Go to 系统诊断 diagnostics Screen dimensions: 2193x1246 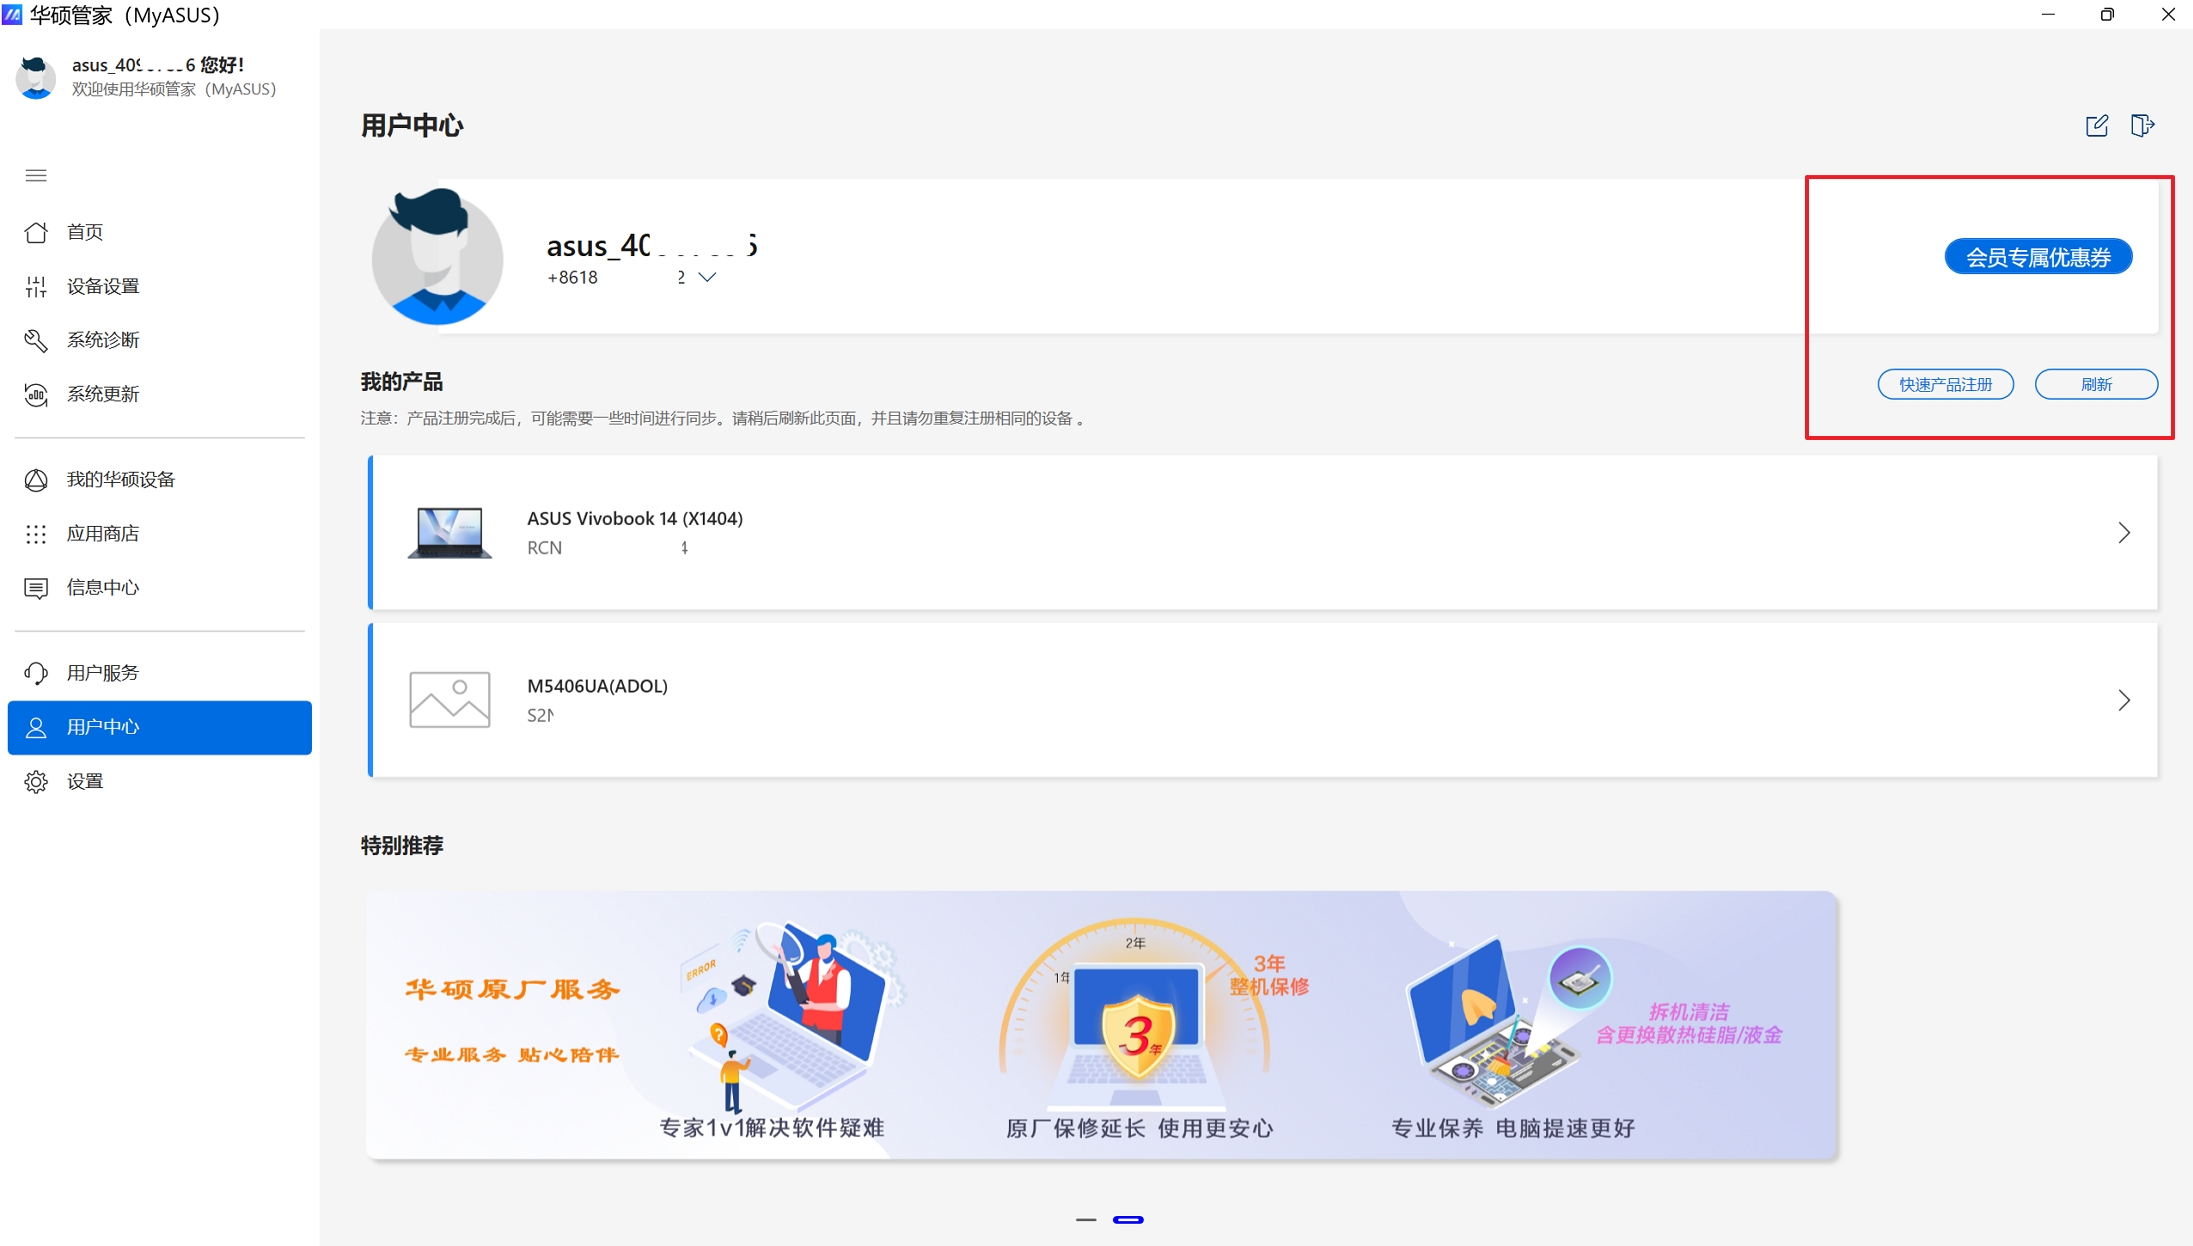point(102,340)
